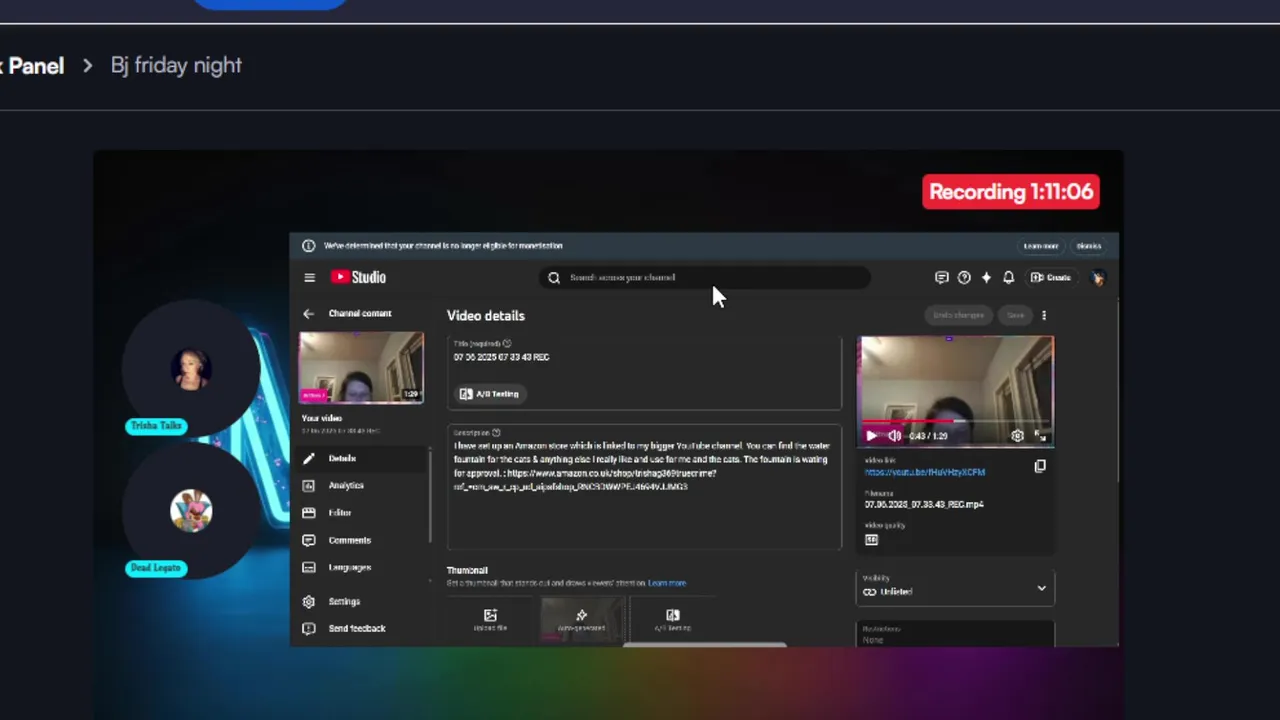Click the Undo changes button
Screen dimensions: 1280x720
(958, 315)
